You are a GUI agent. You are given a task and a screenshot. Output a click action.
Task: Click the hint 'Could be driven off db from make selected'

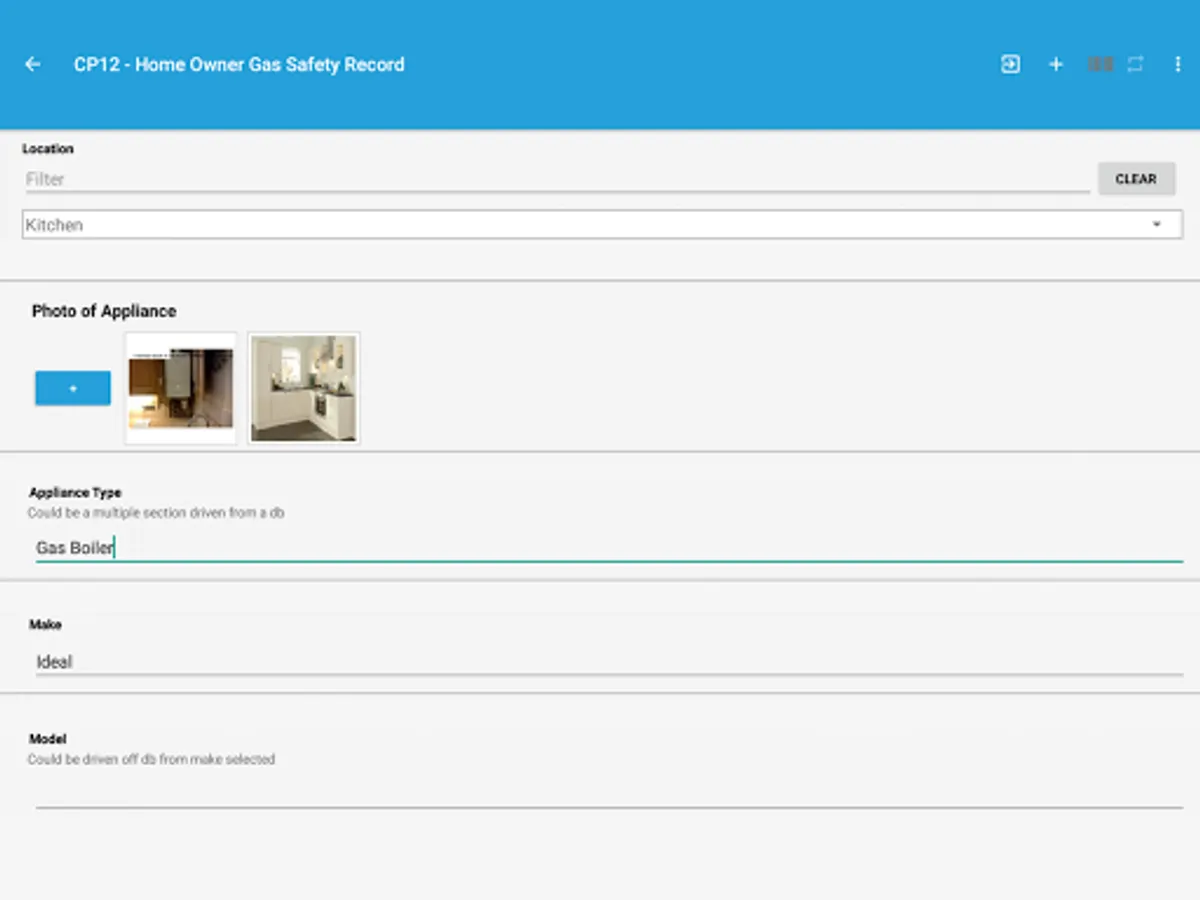tap(151, 759)
